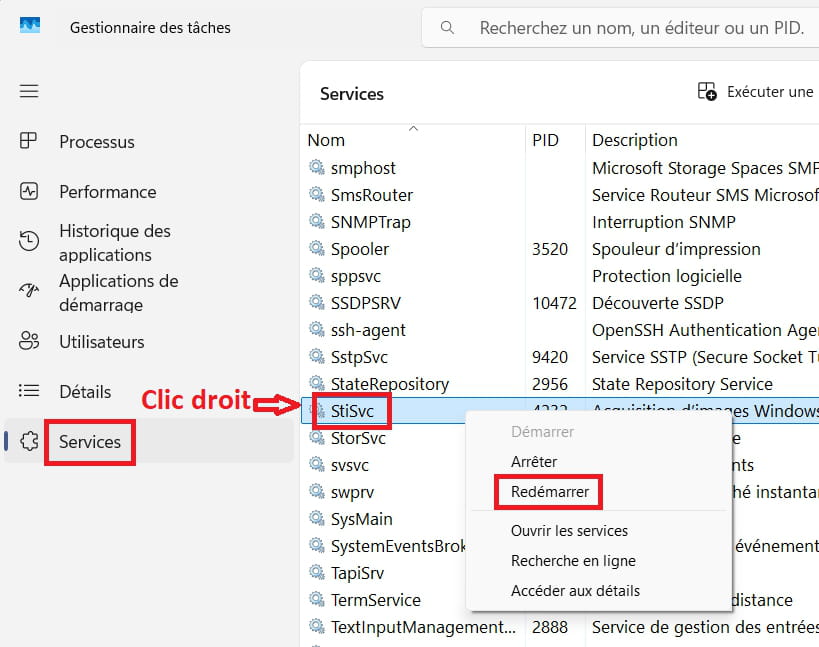819x647 pixels.
Task: Click PID value 3520
Action: pyautogui.click(x=549, y=249)
